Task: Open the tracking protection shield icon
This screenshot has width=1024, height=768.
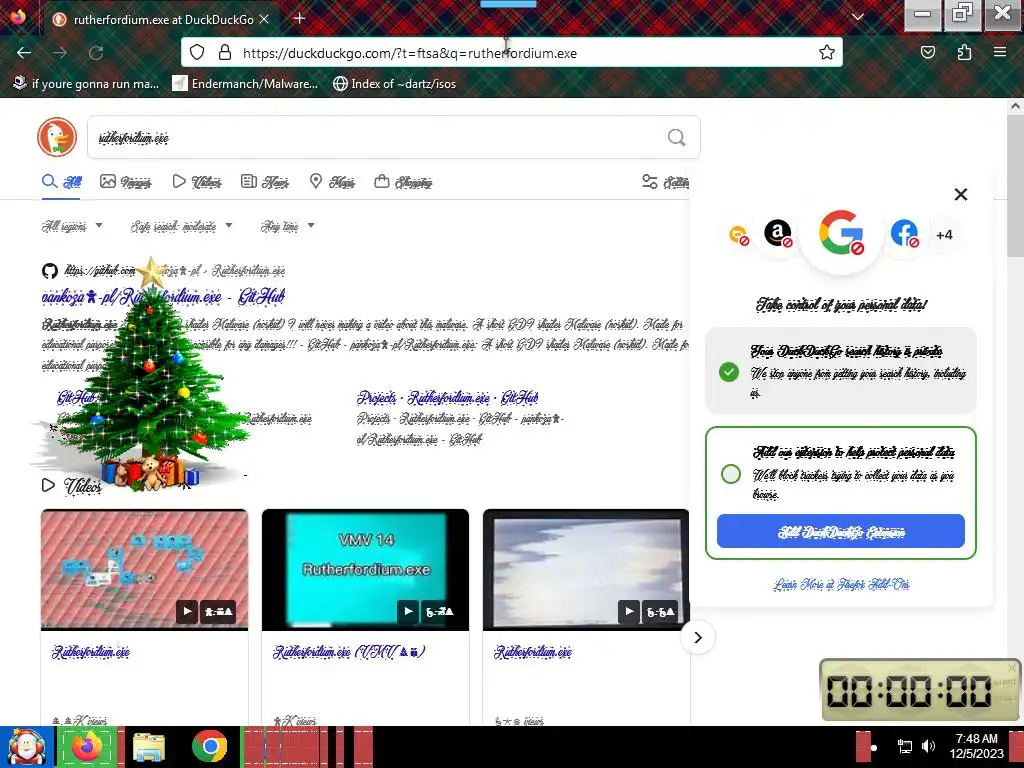Action: (197, 53)
